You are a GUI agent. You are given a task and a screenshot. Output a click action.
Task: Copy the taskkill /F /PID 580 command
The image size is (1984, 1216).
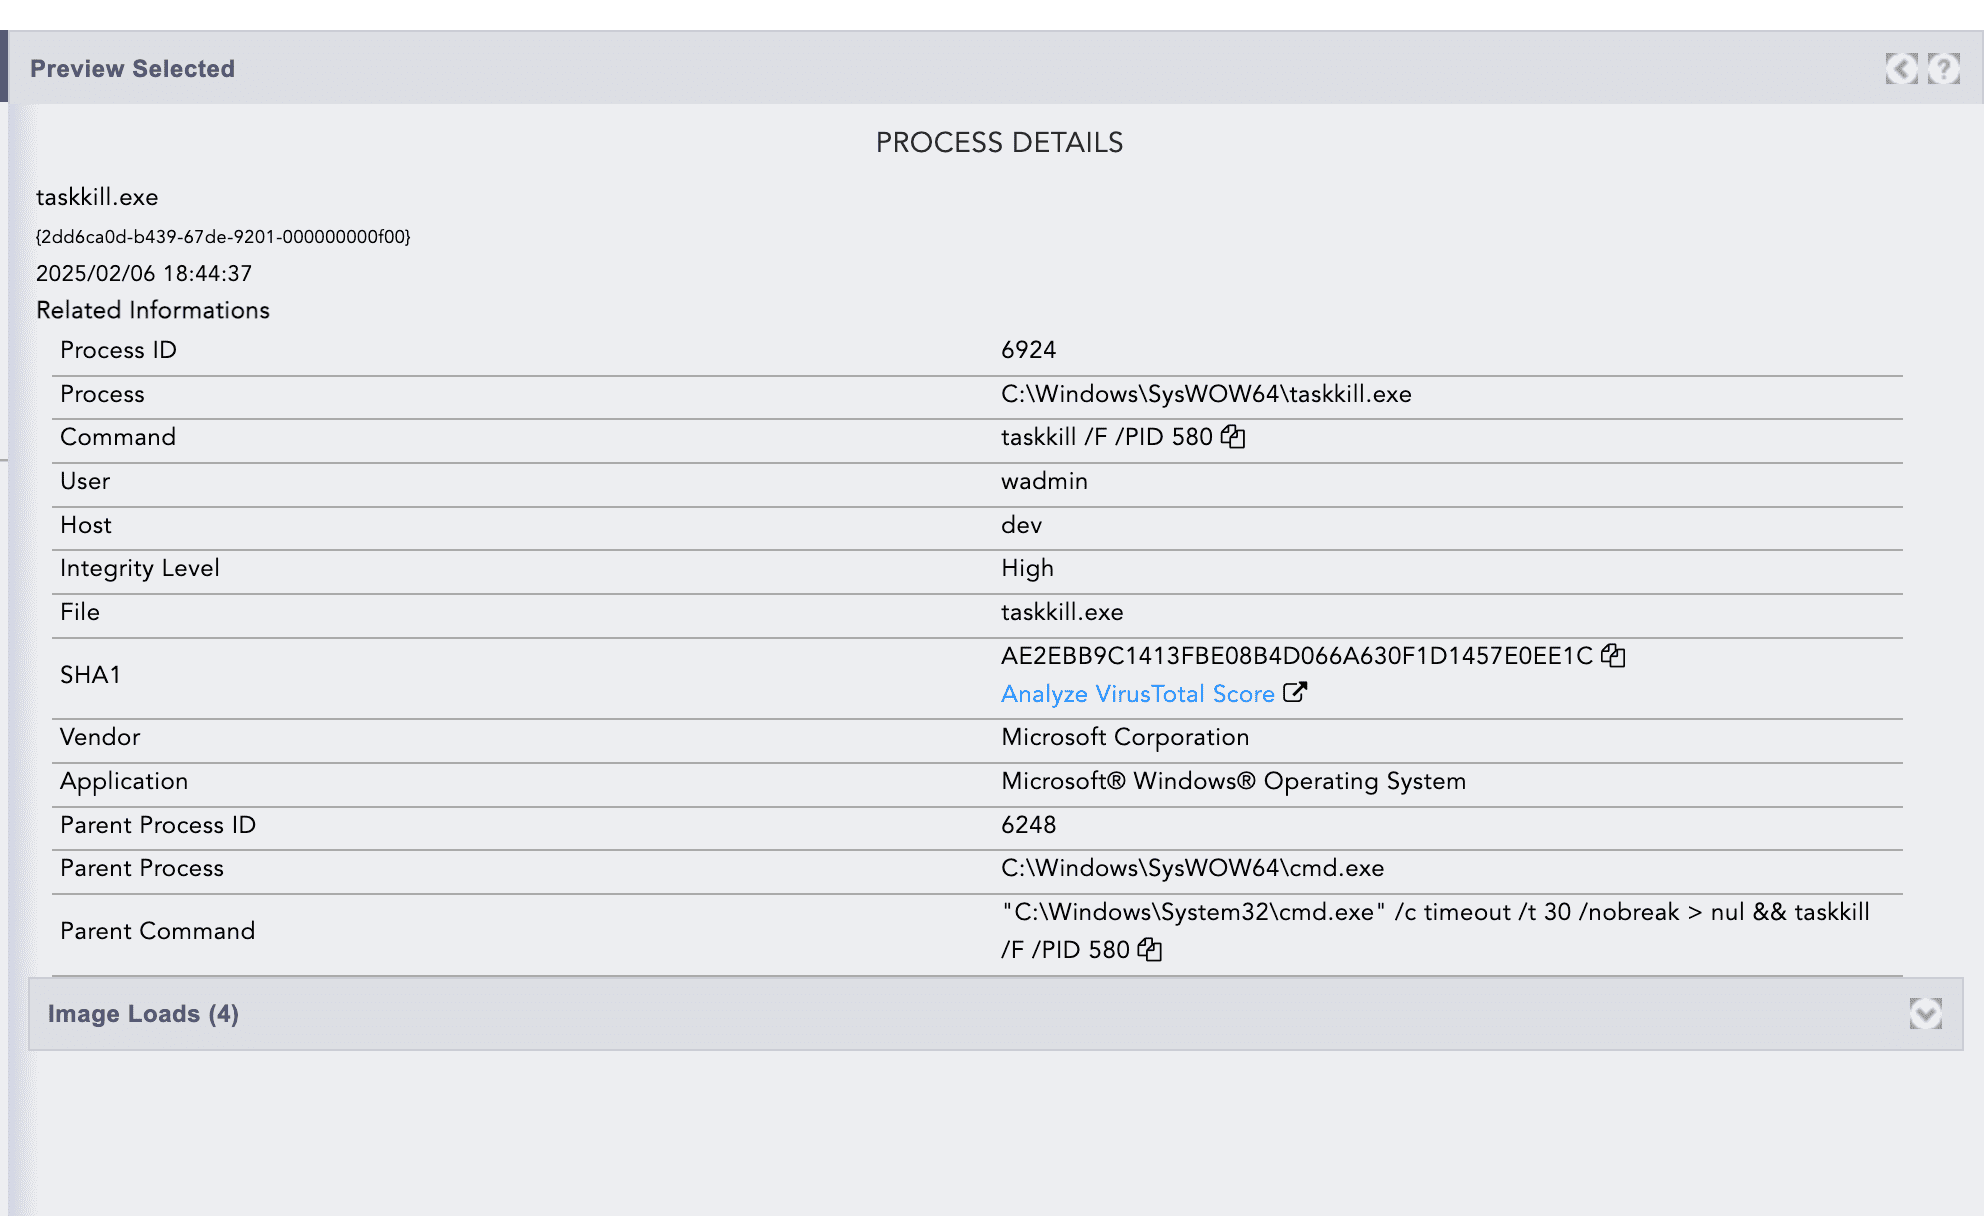click(x=1233, y=437)
